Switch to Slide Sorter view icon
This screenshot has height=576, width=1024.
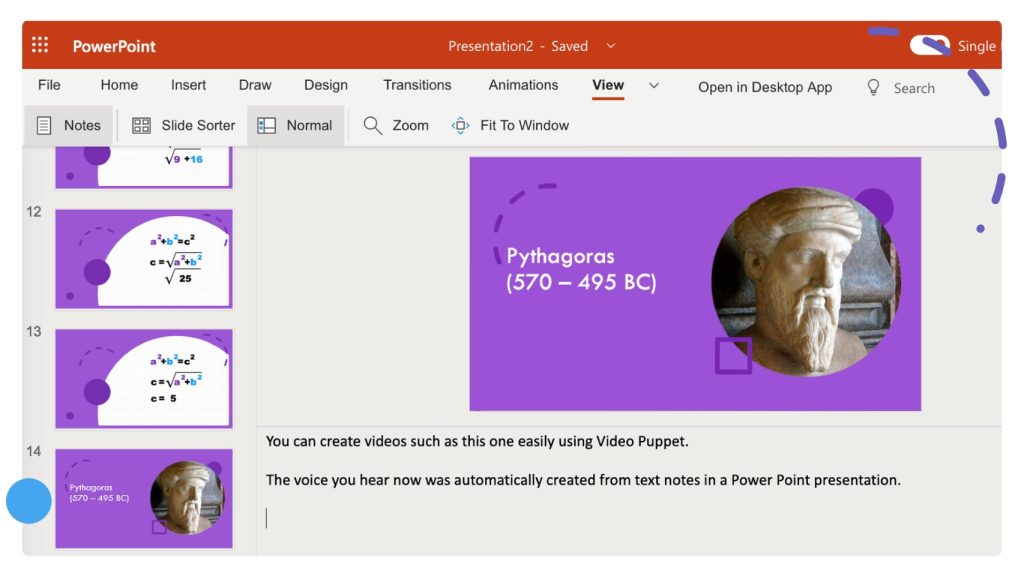click(141, 125)
